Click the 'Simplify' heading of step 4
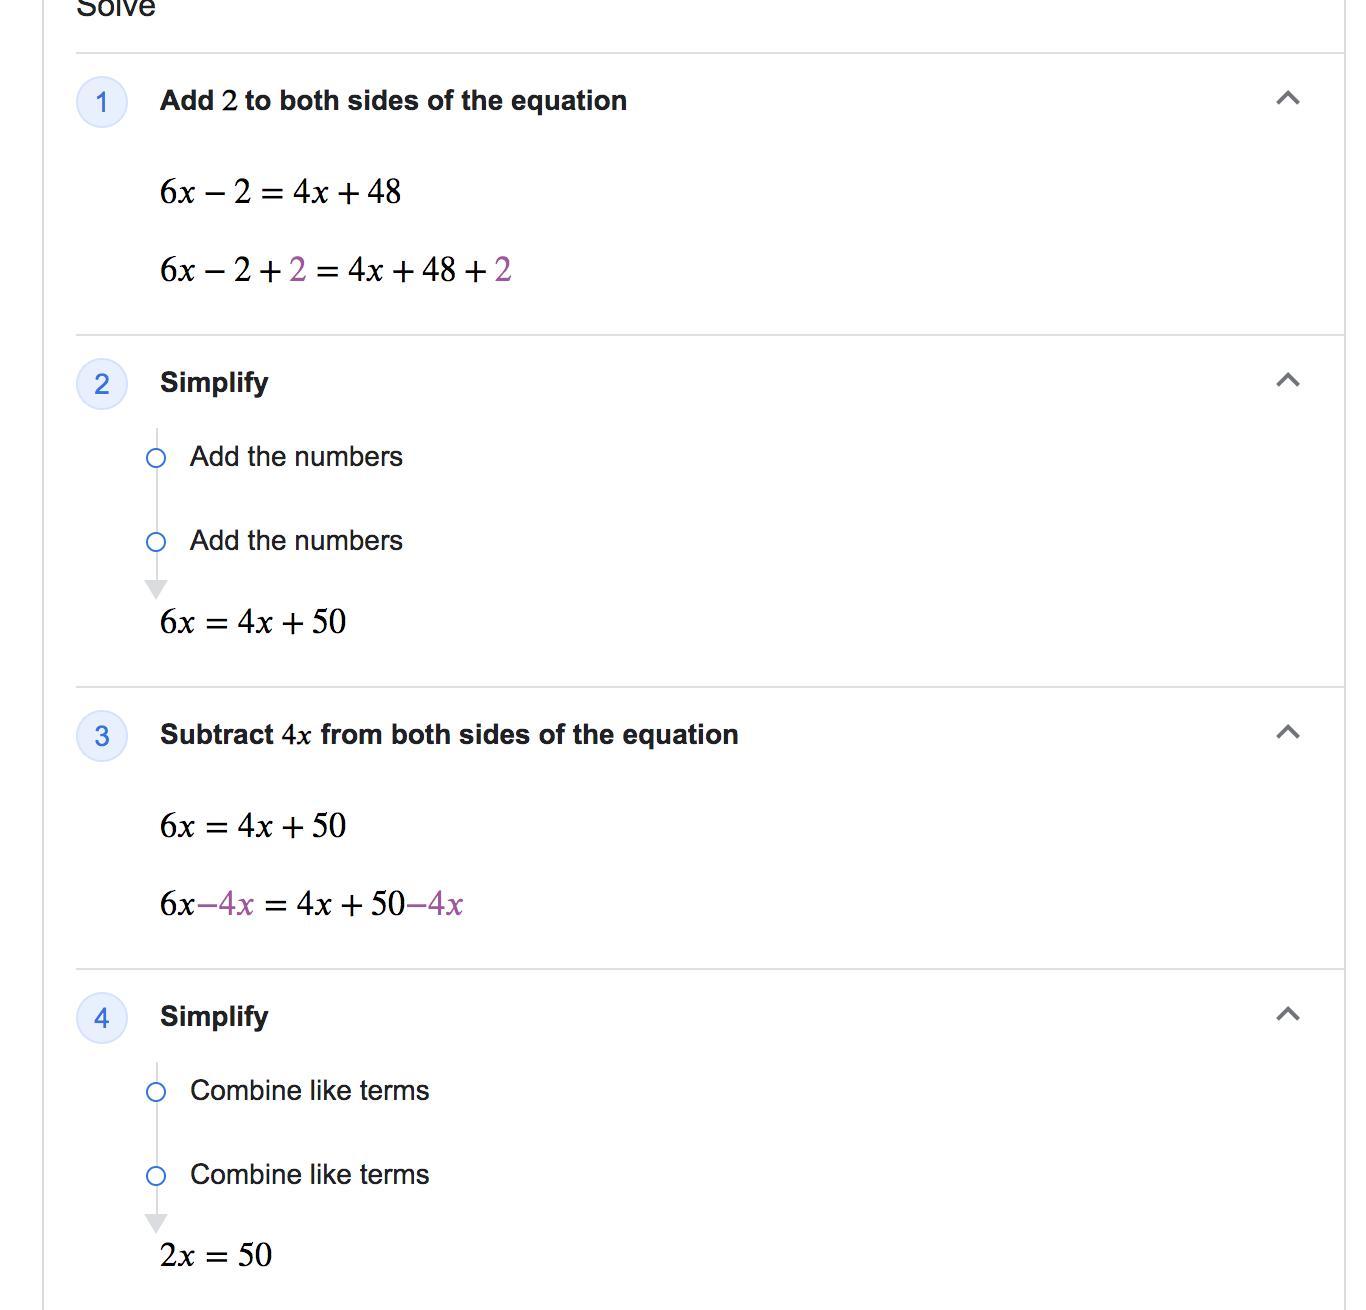Screen dimensions: 1366x1310 tap(214, 1017)
